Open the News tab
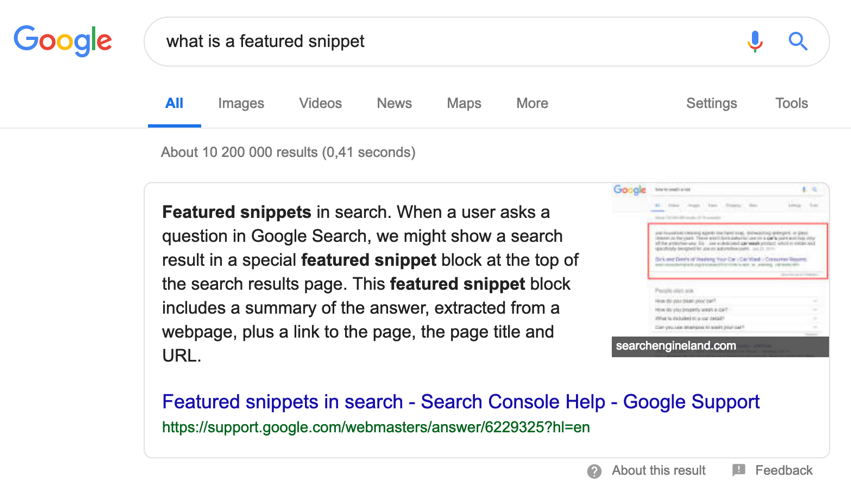The width and height of the screenshot is (851, 500). pos(395,103)
